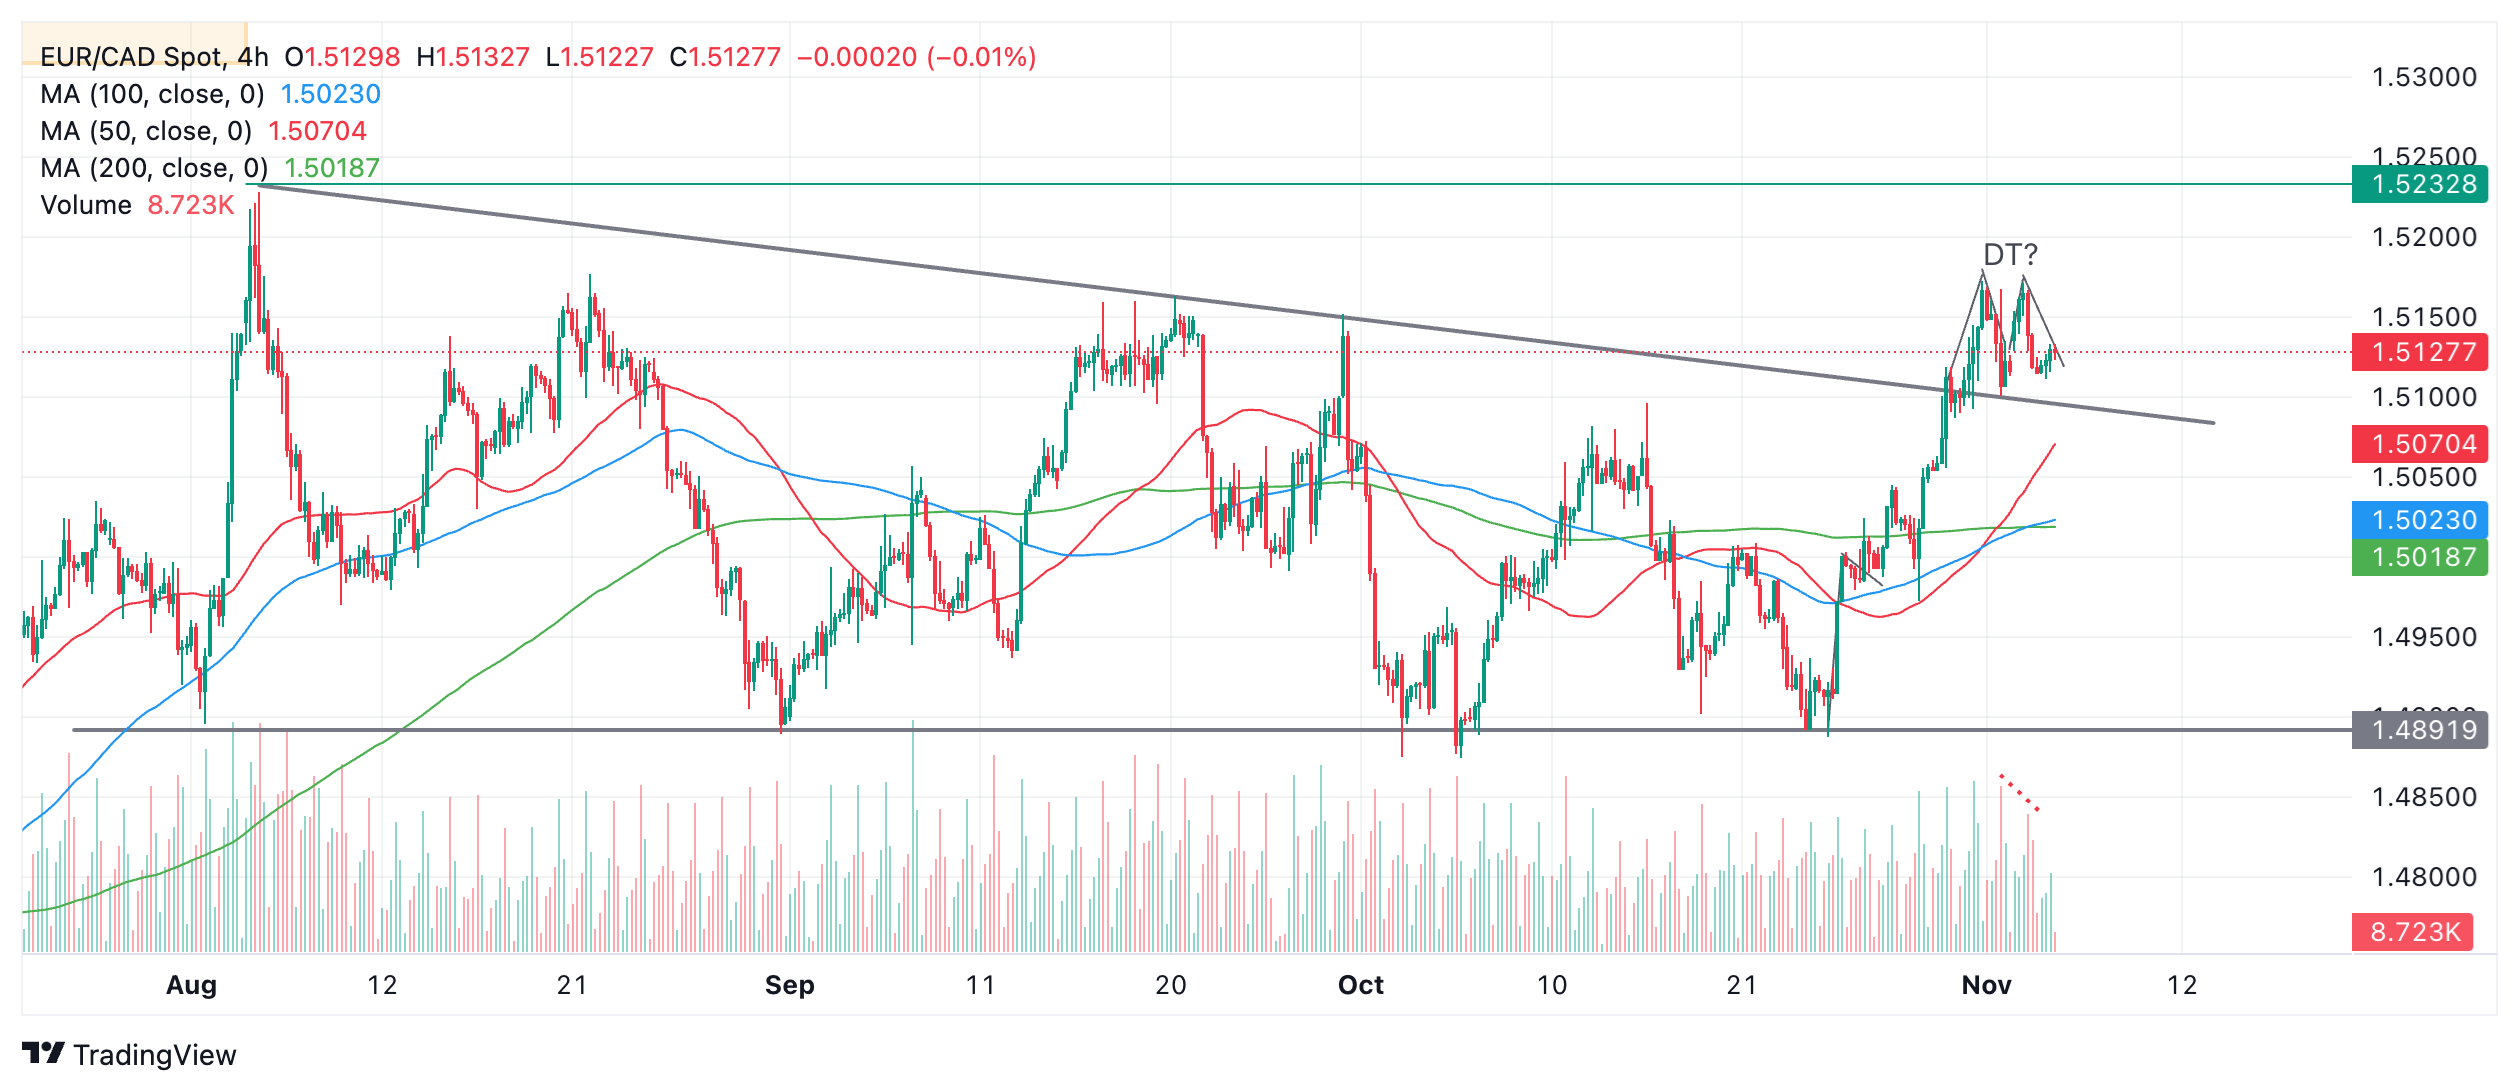Click the red 1.50704 MA price label
The height and width of the screenshot is (1092, 2519).
[2419, 444]
